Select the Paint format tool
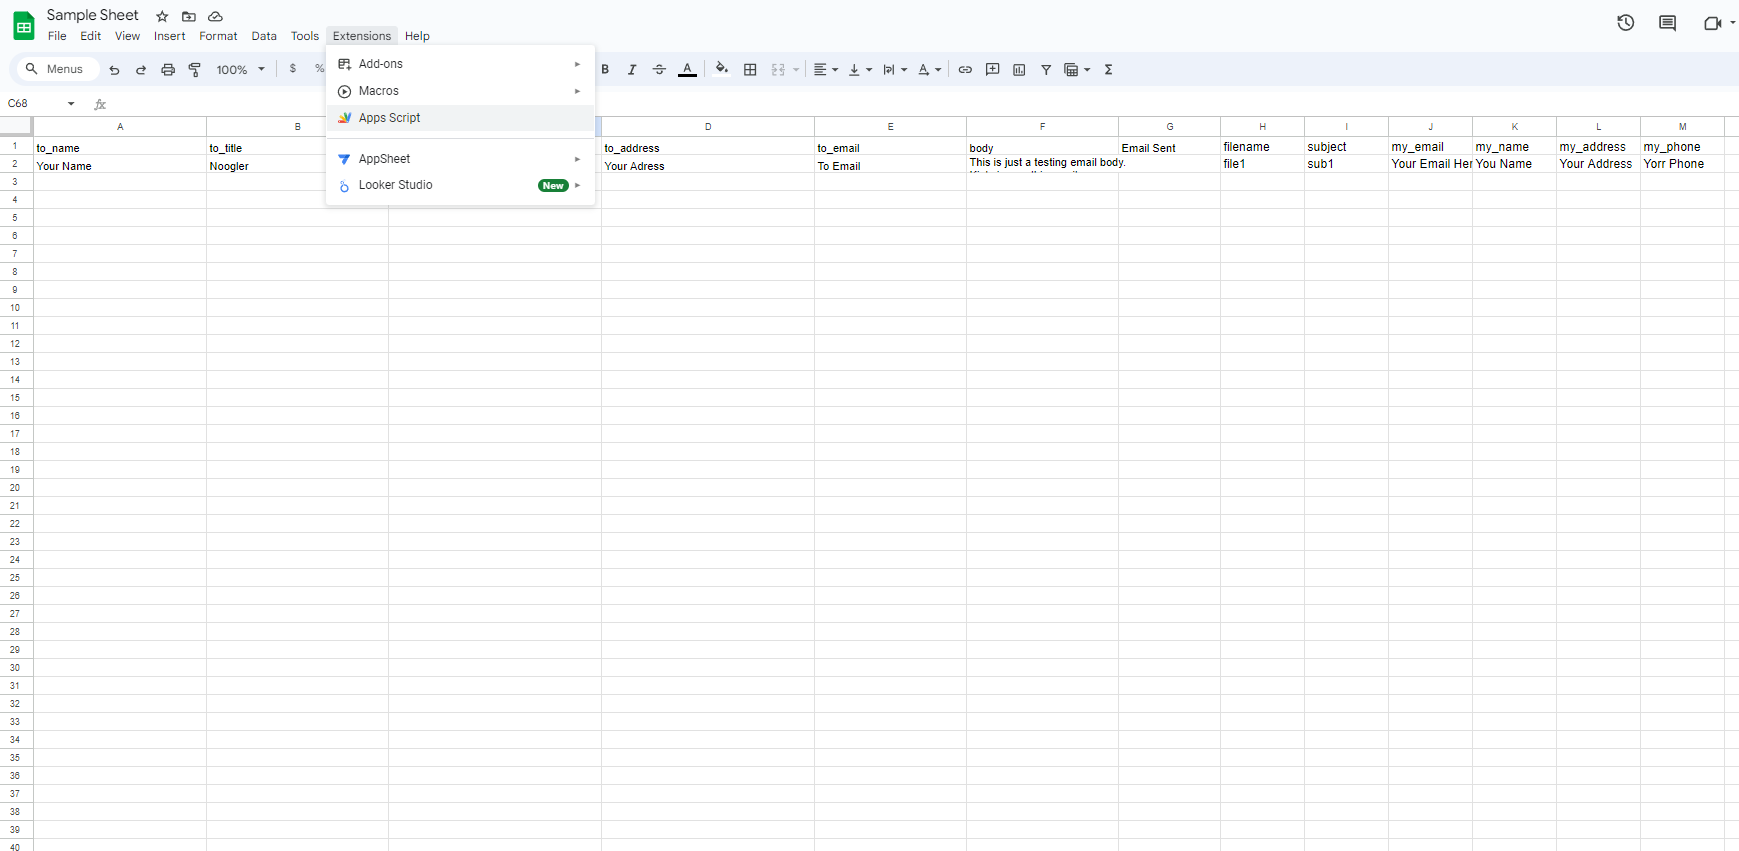 click(x=195, y=70)
